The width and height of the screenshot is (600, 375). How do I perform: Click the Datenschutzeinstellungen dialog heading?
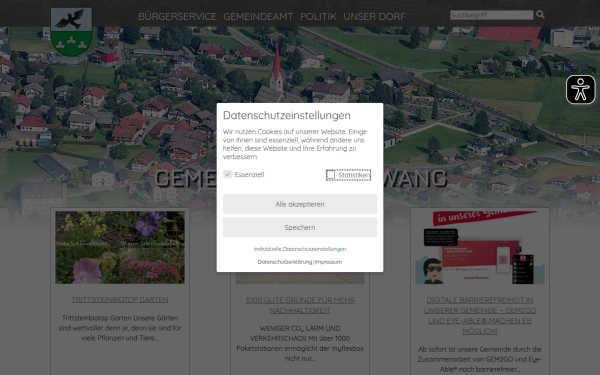click(x=287, y=115)
